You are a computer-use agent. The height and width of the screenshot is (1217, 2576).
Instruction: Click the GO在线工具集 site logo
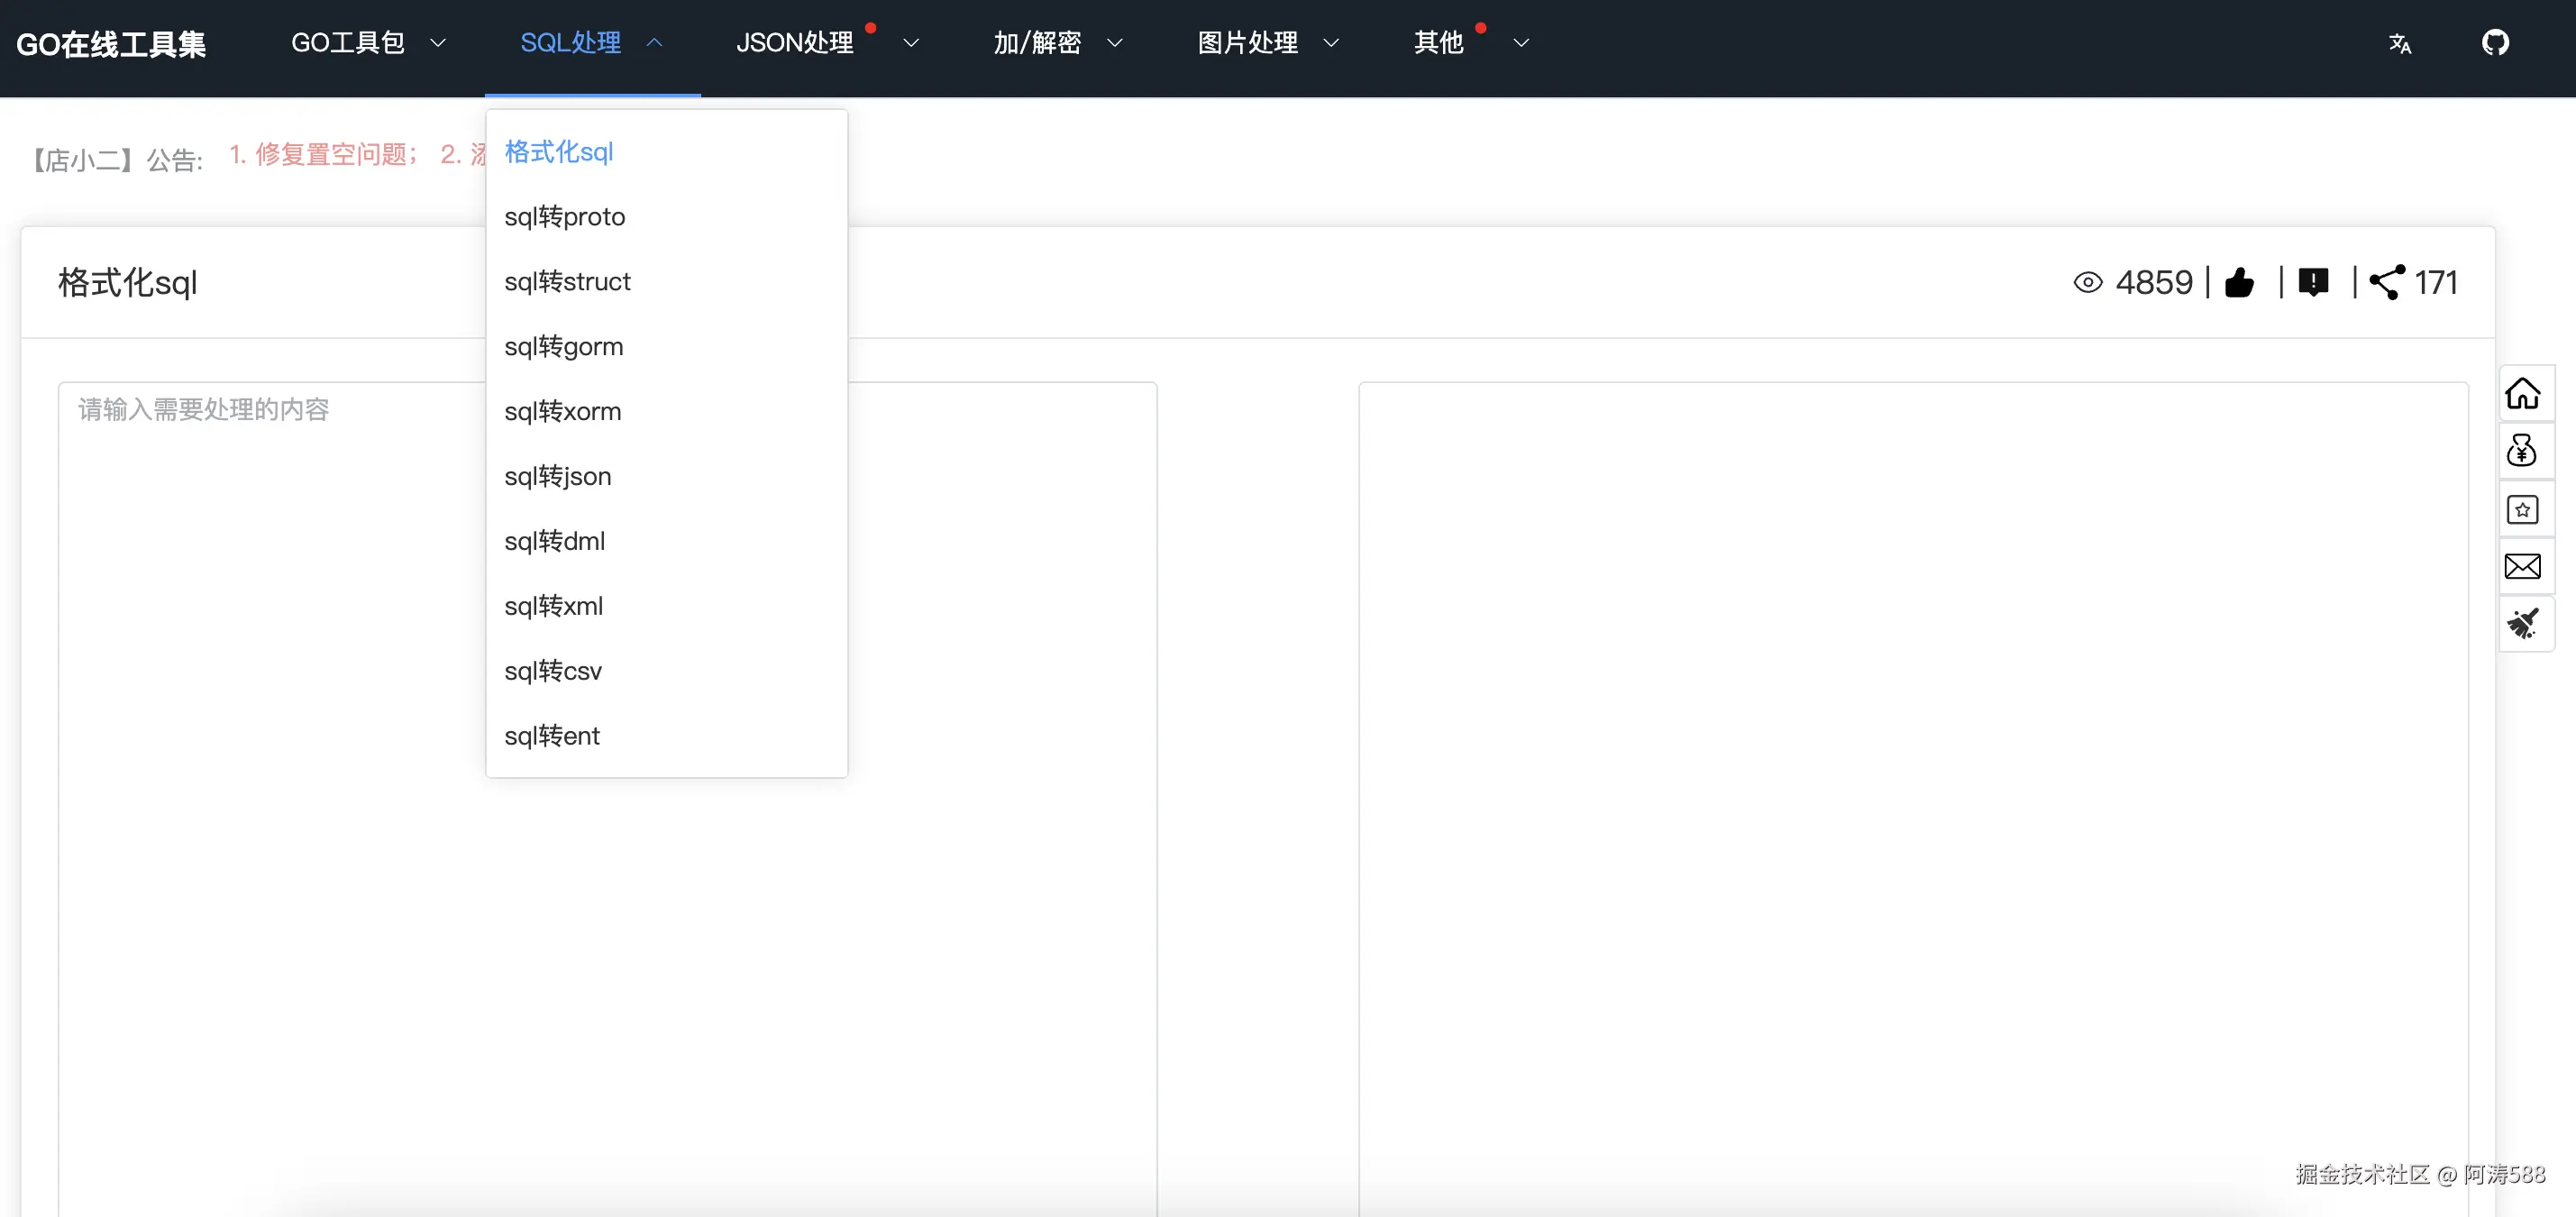111,44
